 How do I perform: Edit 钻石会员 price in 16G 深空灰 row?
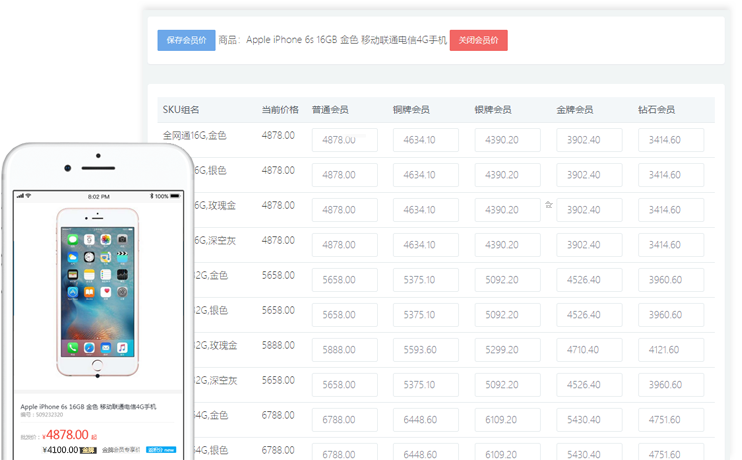pos(671,245)
